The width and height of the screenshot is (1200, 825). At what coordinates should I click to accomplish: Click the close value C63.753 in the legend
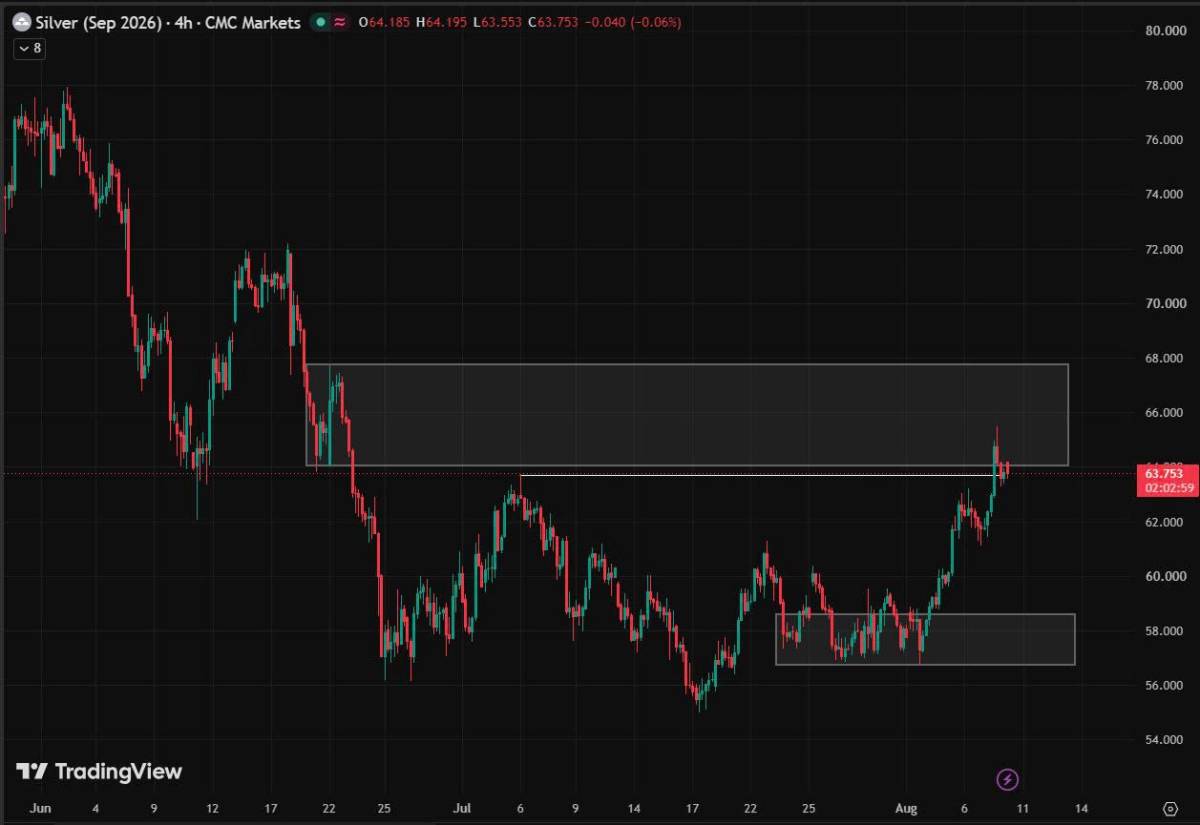(554, 22)
